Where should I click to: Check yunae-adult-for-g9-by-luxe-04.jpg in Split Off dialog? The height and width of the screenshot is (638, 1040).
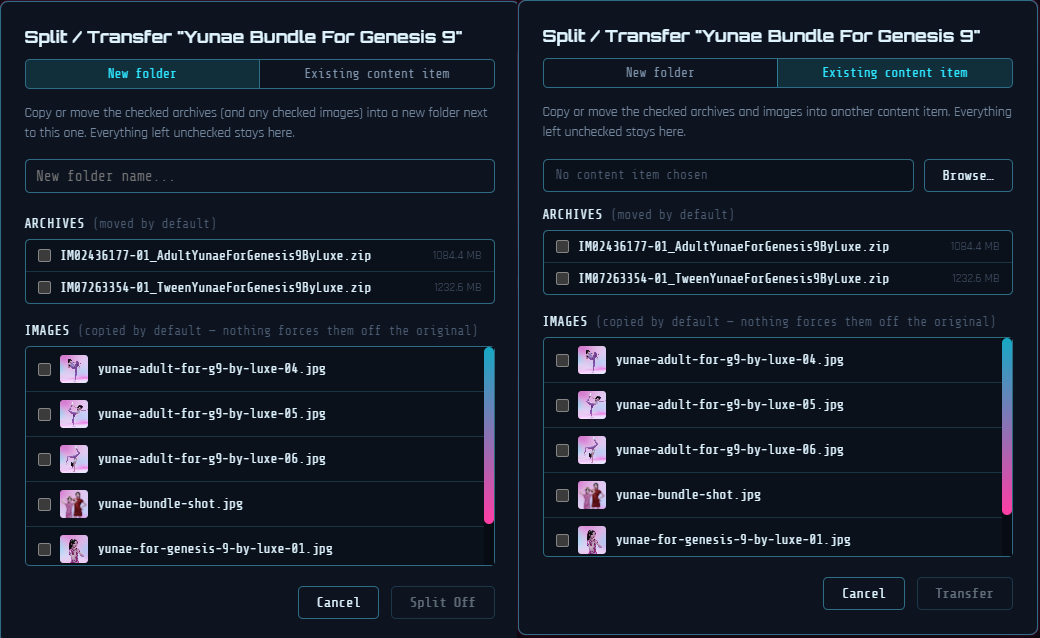click(44, 369)
